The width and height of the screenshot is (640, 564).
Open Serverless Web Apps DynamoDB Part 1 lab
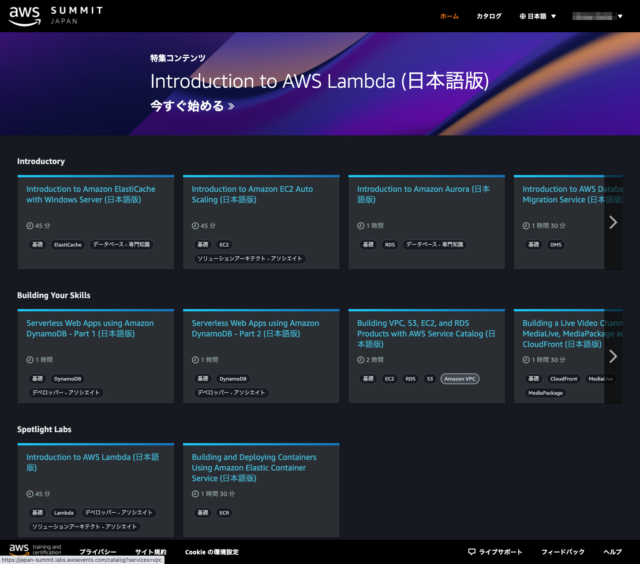pos(90,328)
